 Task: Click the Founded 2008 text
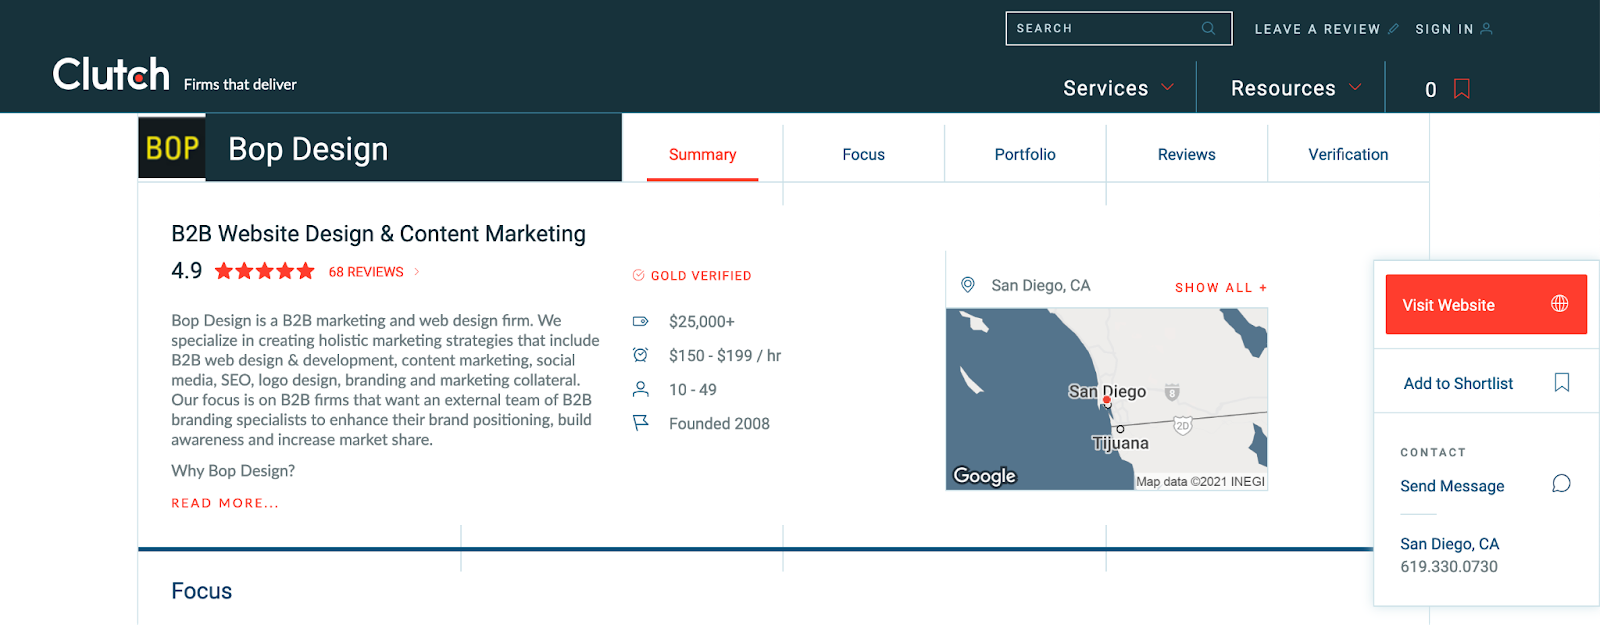pos(719,424)
